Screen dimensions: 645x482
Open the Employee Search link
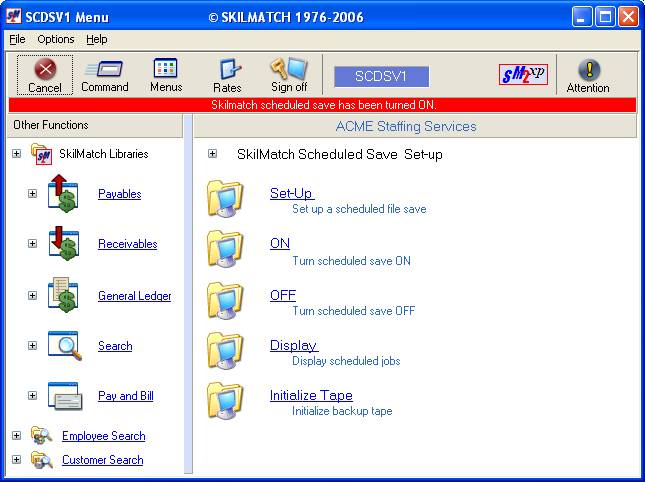[x=104, y=436]
